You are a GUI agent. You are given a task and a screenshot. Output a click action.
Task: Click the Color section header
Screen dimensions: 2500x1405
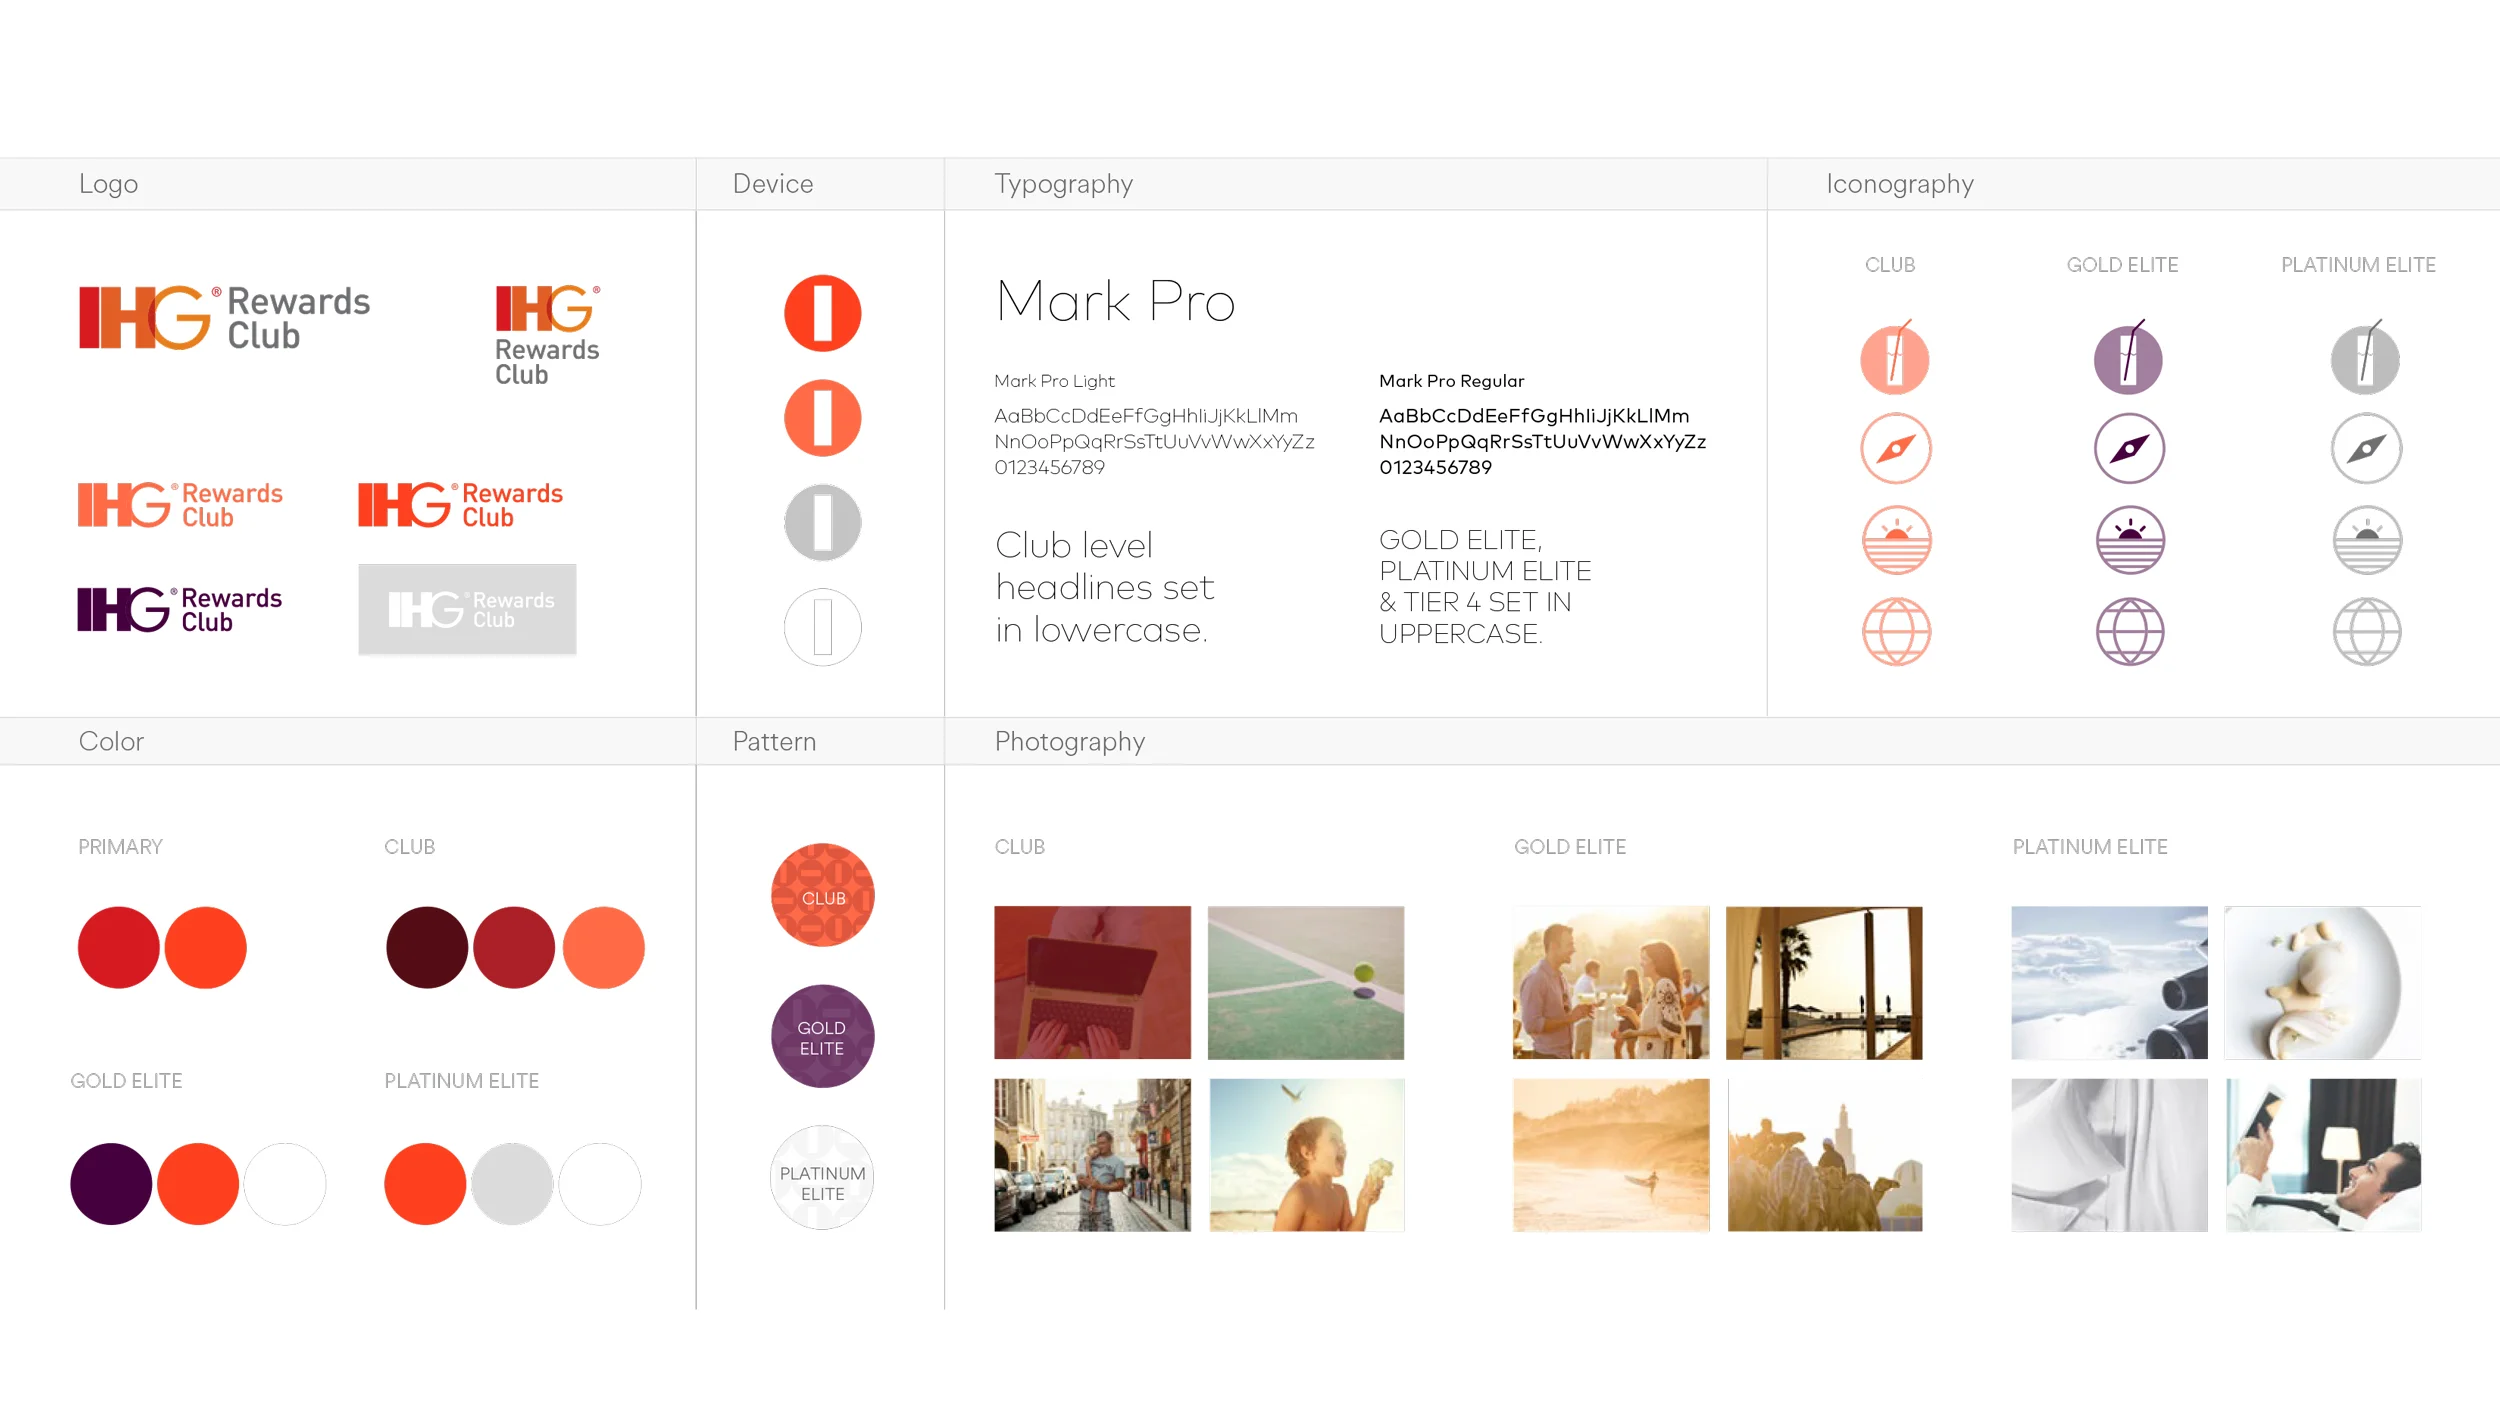[111, 741]
